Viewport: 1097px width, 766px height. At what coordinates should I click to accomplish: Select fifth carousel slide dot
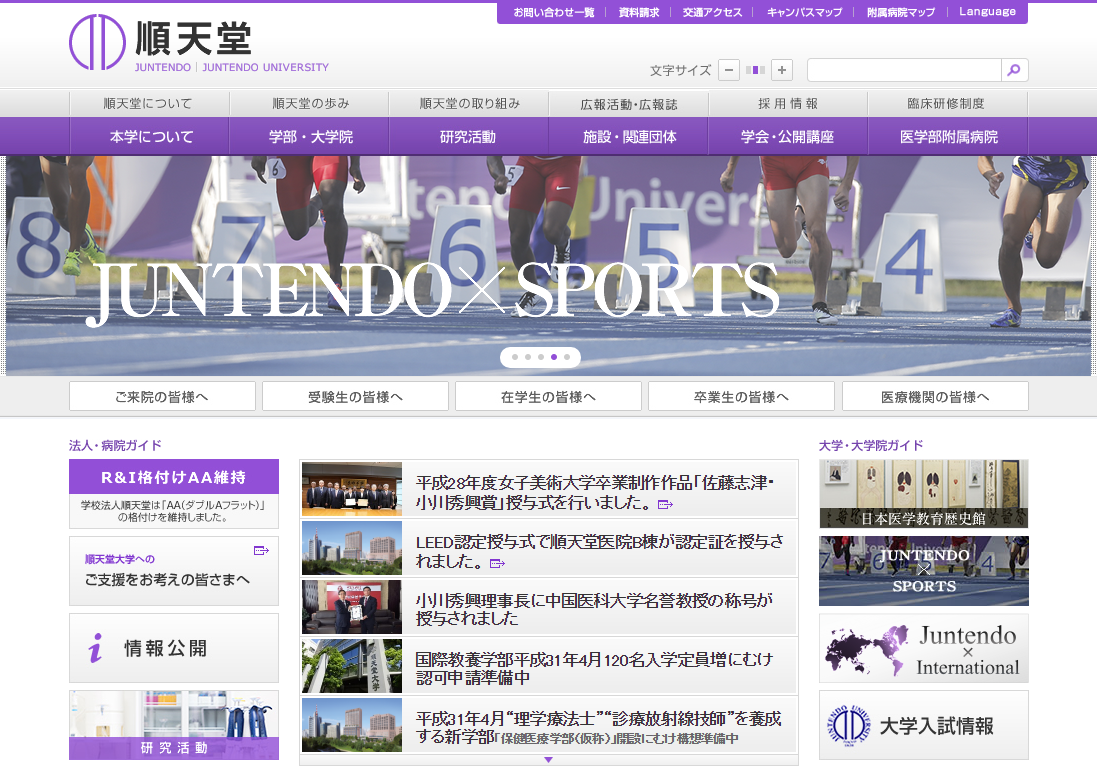tap(567, 357)
